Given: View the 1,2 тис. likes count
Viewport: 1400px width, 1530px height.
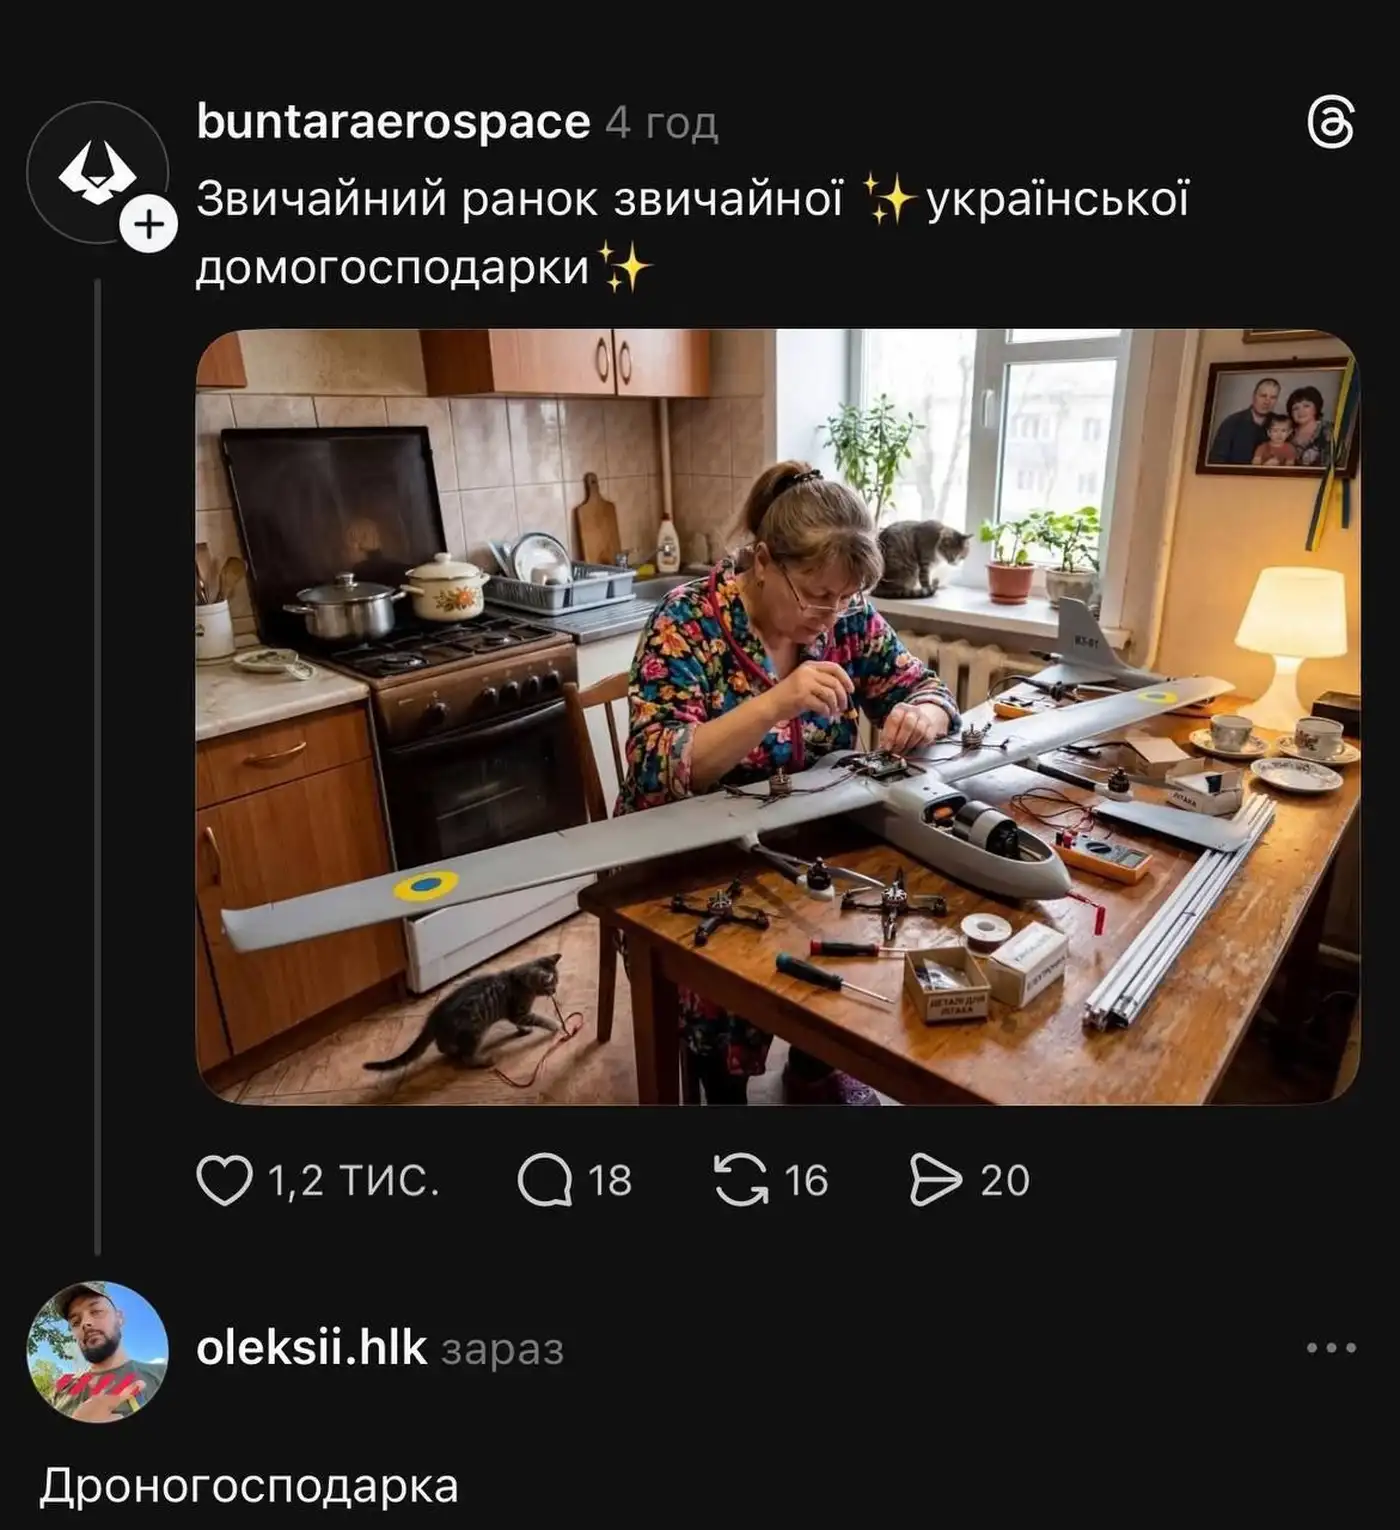Looking at the screenshot, I should (x=353, y=1181).
